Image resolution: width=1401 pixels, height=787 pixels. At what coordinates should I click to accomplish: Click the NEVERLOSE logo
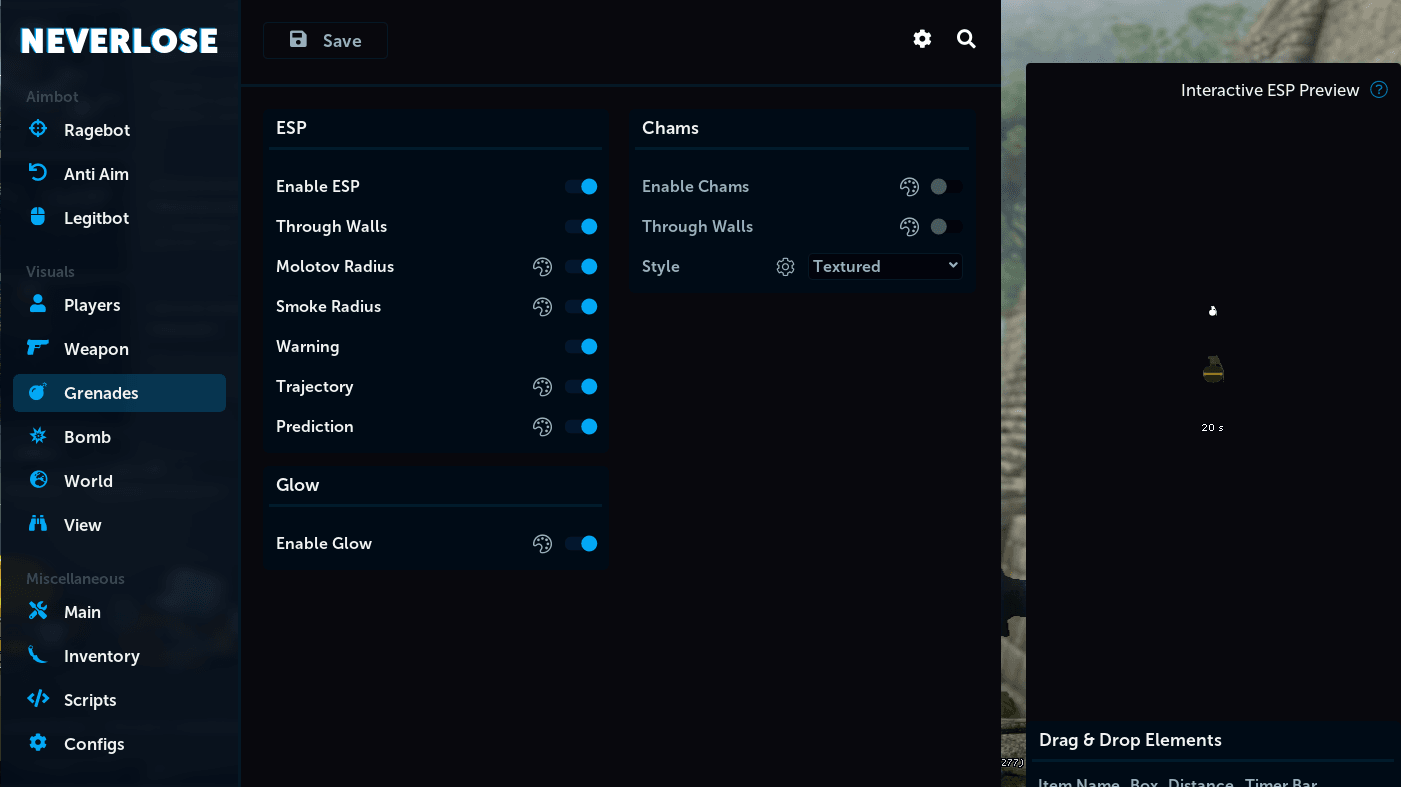pos(119,41)
